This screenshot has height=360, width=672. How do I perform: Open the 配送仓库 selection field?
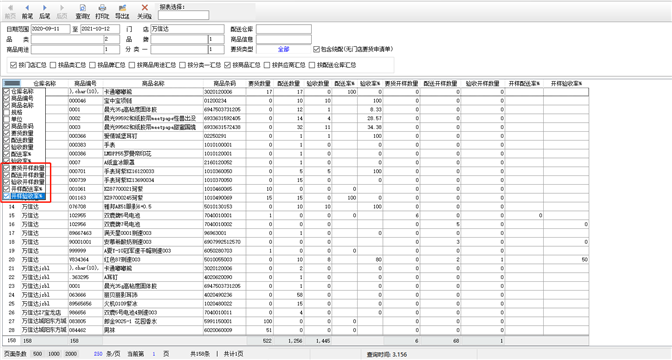coord(284,29)
